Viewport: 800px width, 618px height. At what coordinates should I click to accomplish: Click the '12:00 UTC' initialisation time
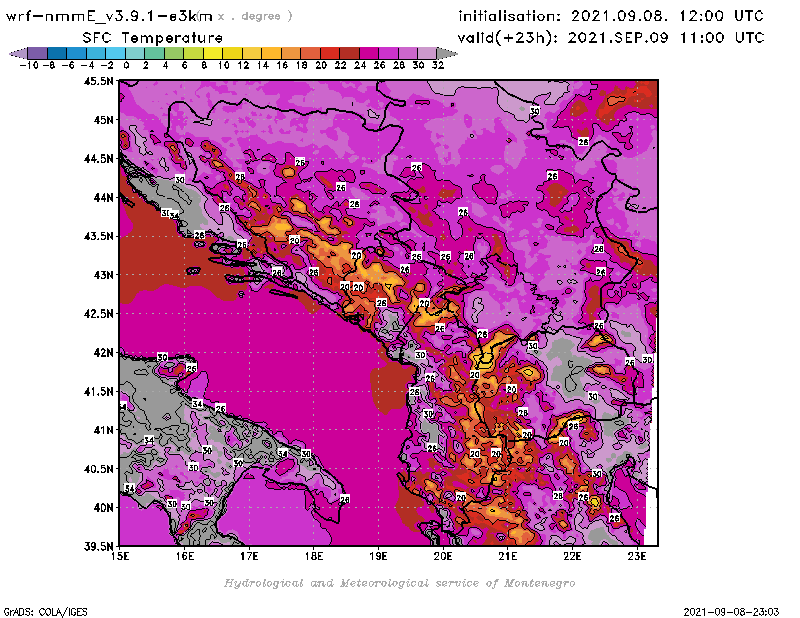pyautogui.click(x=721, y=16)
